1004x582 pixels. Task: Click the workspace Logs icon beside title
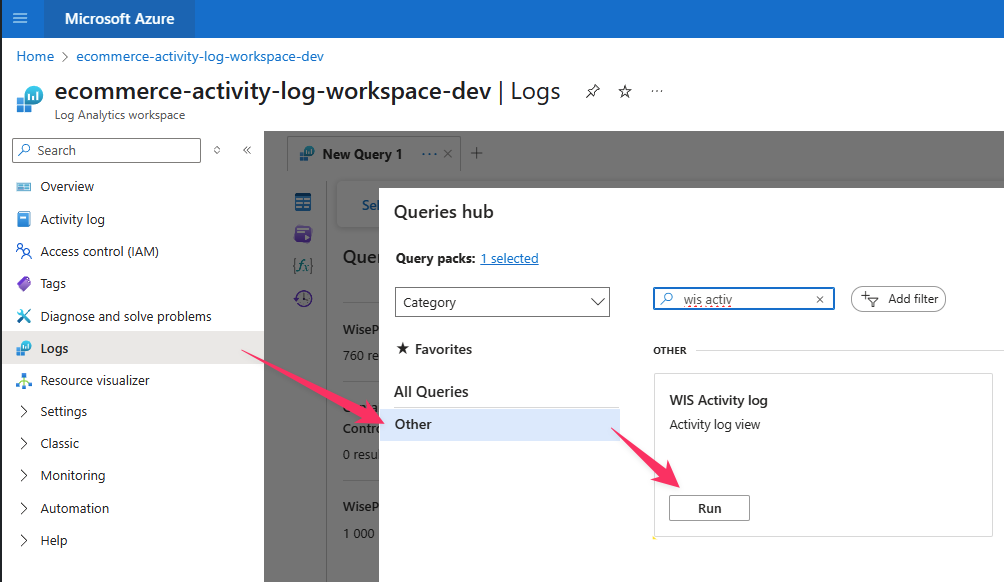(29, 99)
